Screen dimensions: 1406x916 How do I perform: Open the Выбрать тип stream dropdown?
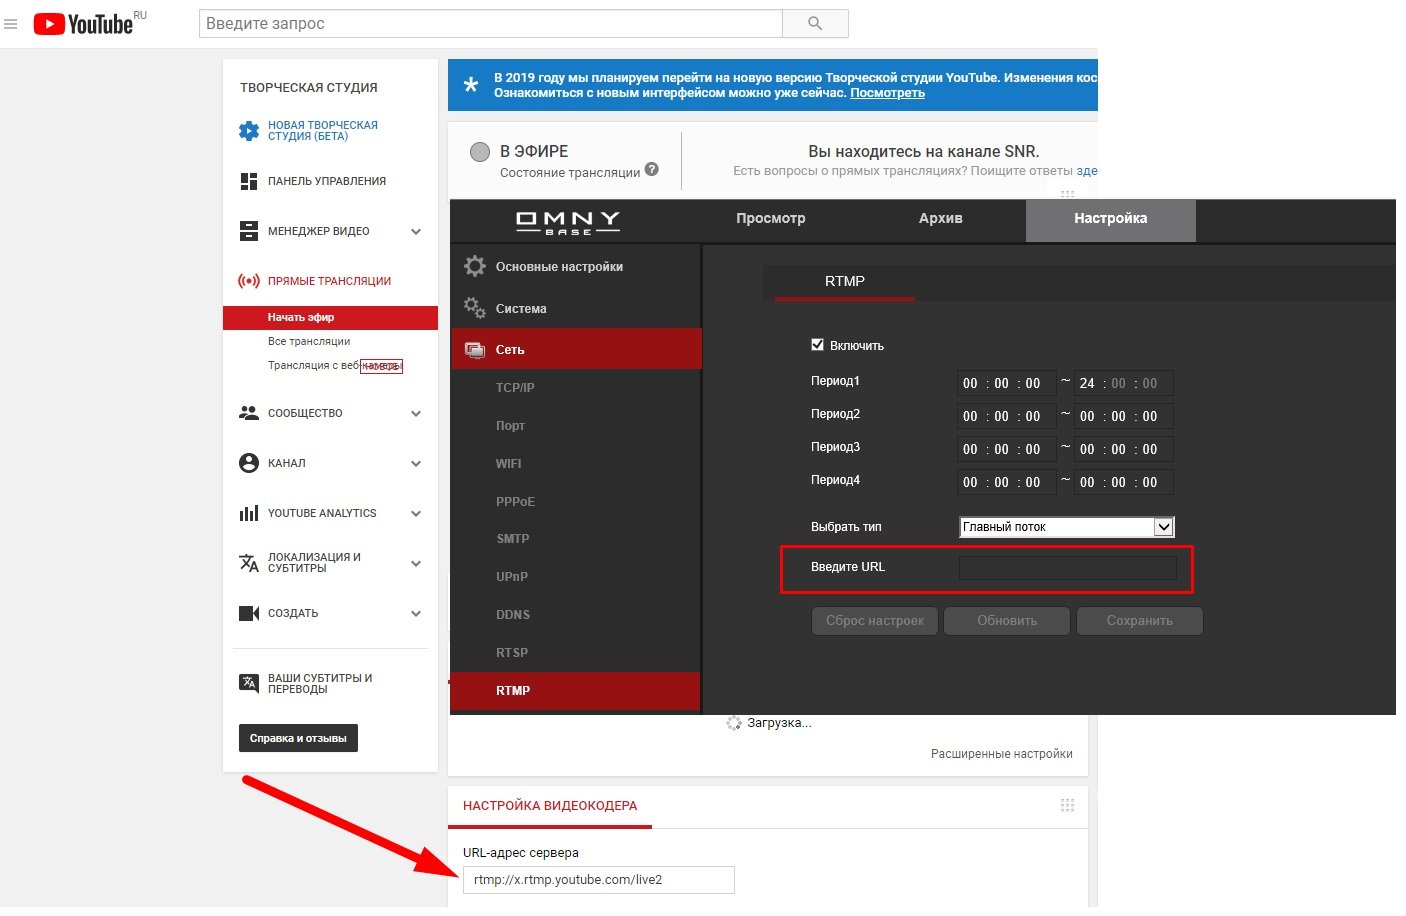[x=1067, y=527]
